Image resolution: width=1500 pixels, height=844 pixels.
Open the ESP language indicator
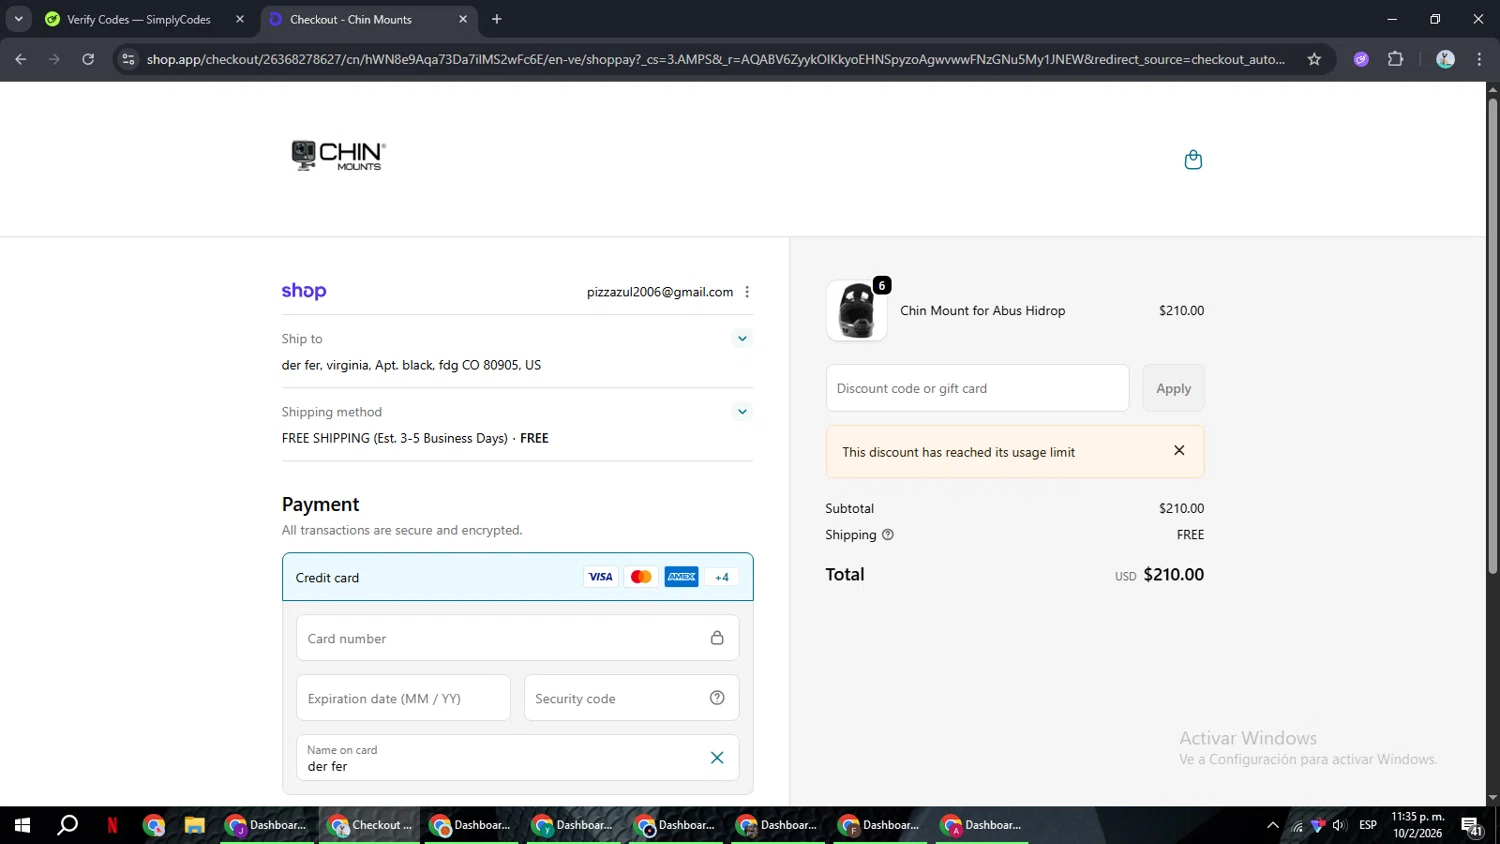[1368, 825]
